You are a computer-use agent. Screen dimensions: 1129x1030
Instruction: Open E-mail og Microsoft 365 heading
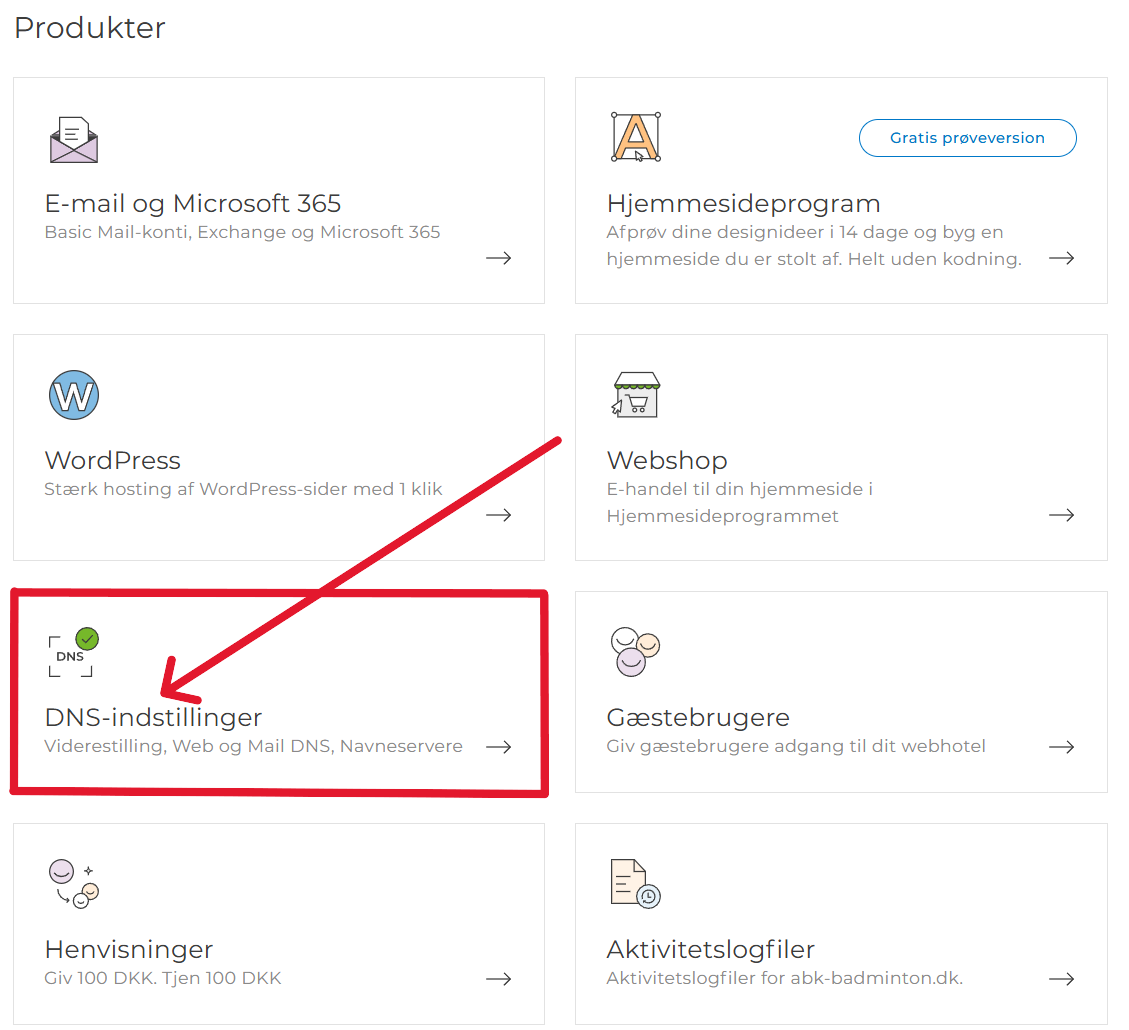point(192,204)
